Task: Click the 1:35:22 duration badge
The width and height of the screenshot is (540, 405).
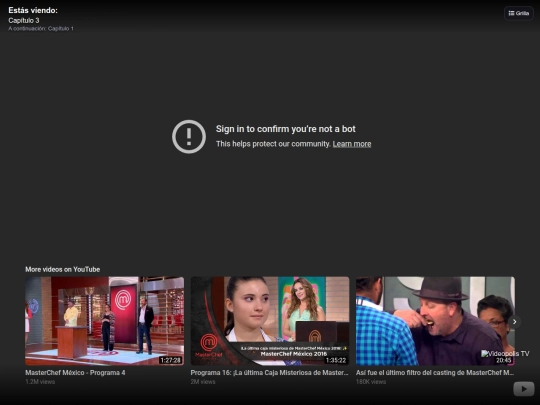Action: (336, 360)
